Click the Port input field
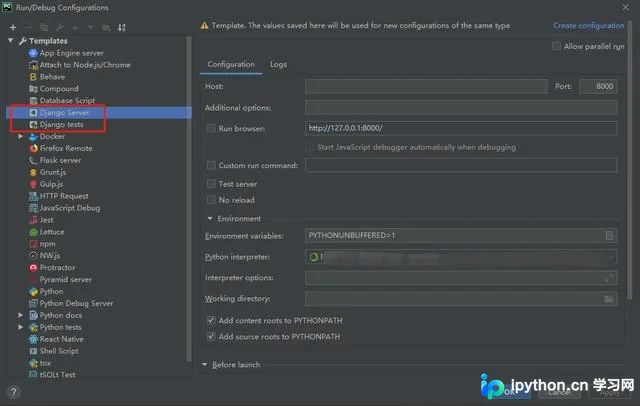Viewport: 640px width, 406px height. [598, 87]
